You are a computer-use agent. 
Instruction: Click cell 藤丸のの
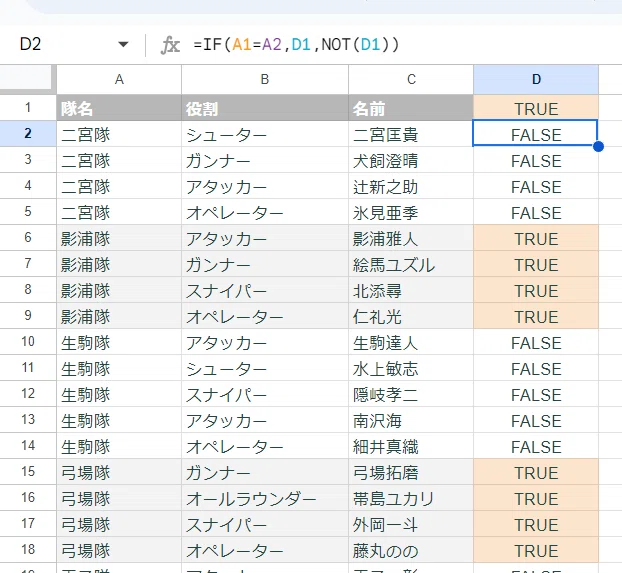[x=411, y=550]
